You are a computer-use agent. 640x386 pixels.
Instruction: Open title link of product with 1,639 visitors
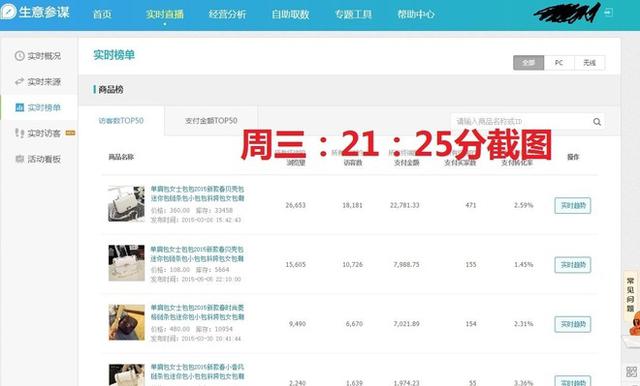(198, 372)
